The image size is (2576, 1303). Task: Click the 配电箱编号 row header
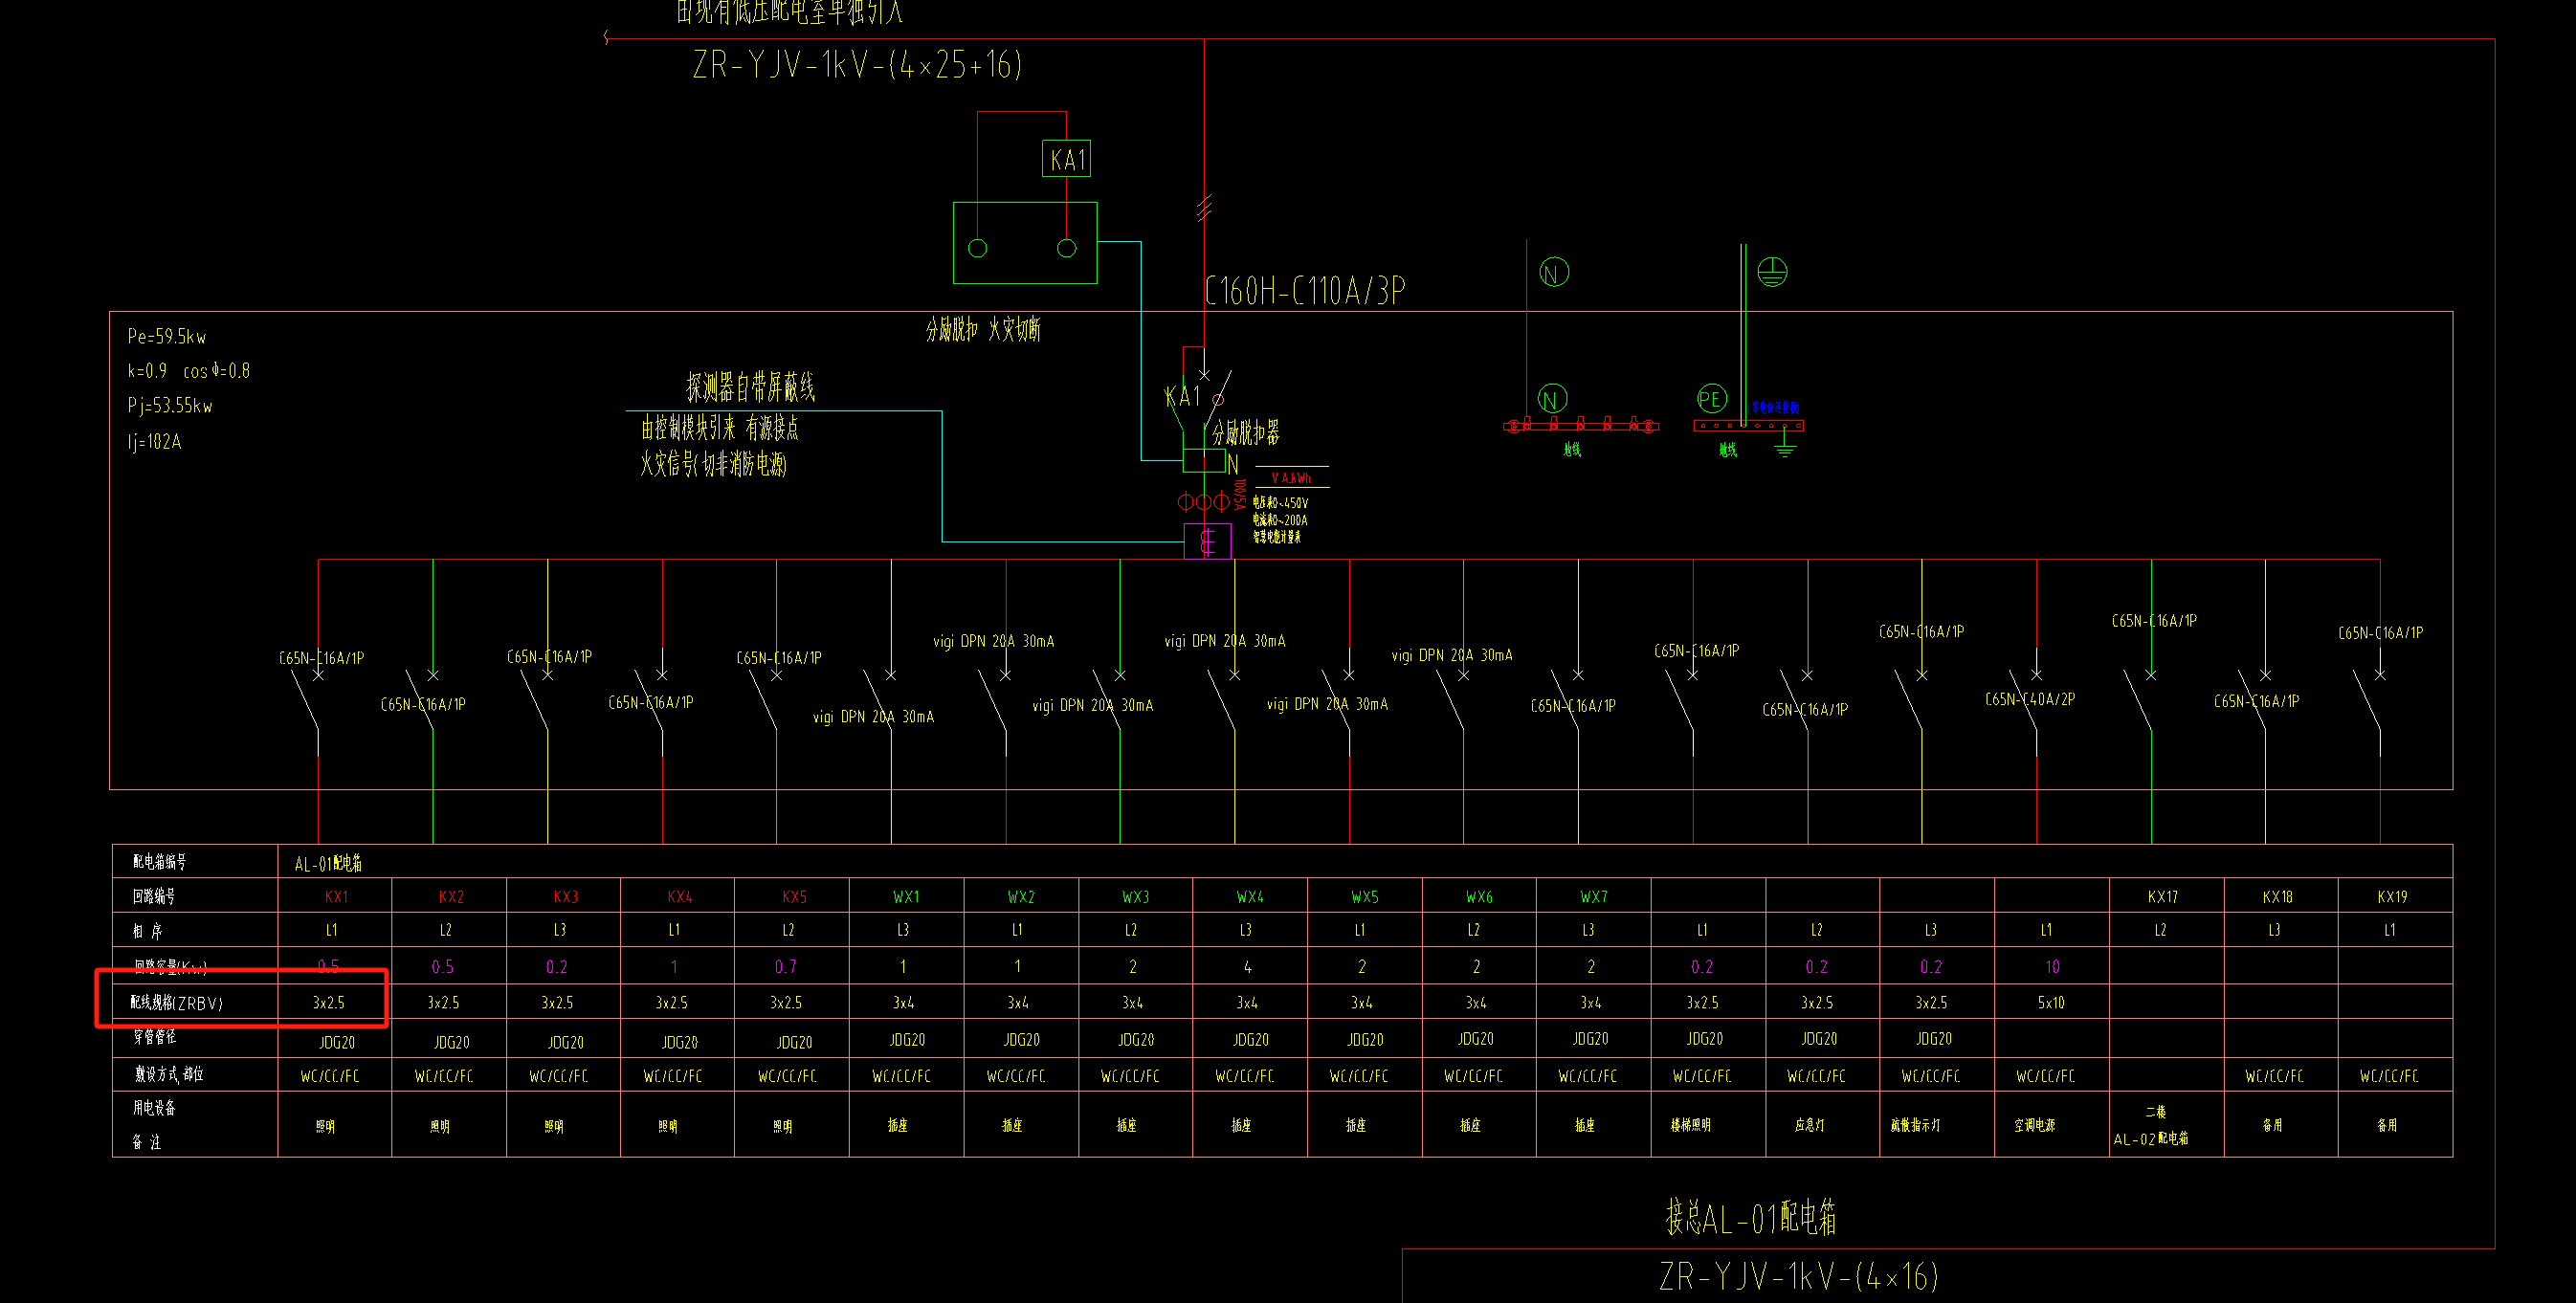click(x=160, y=861)
